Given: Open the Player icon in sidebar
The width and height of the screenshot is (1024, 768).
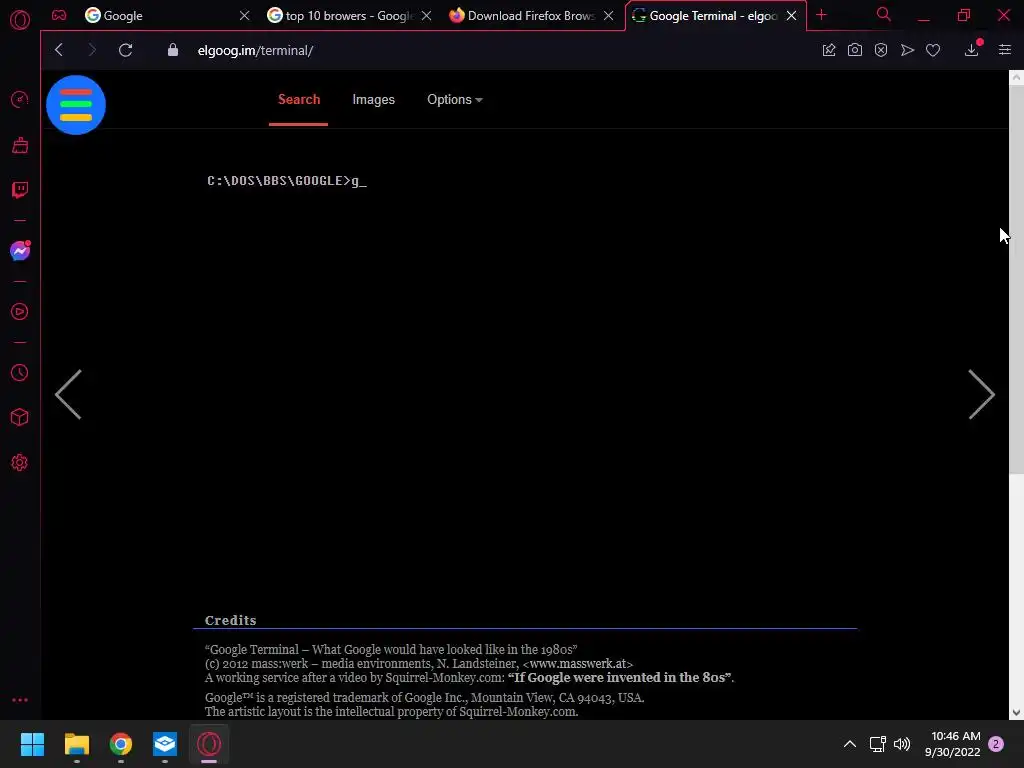Looking at the screenshot, I should click(x=20, y=312).
